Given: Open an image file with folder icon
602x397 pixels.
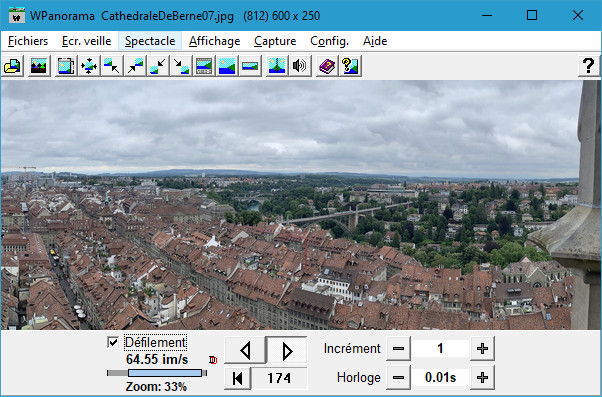Looking at the screenshot, I should 13,66.
